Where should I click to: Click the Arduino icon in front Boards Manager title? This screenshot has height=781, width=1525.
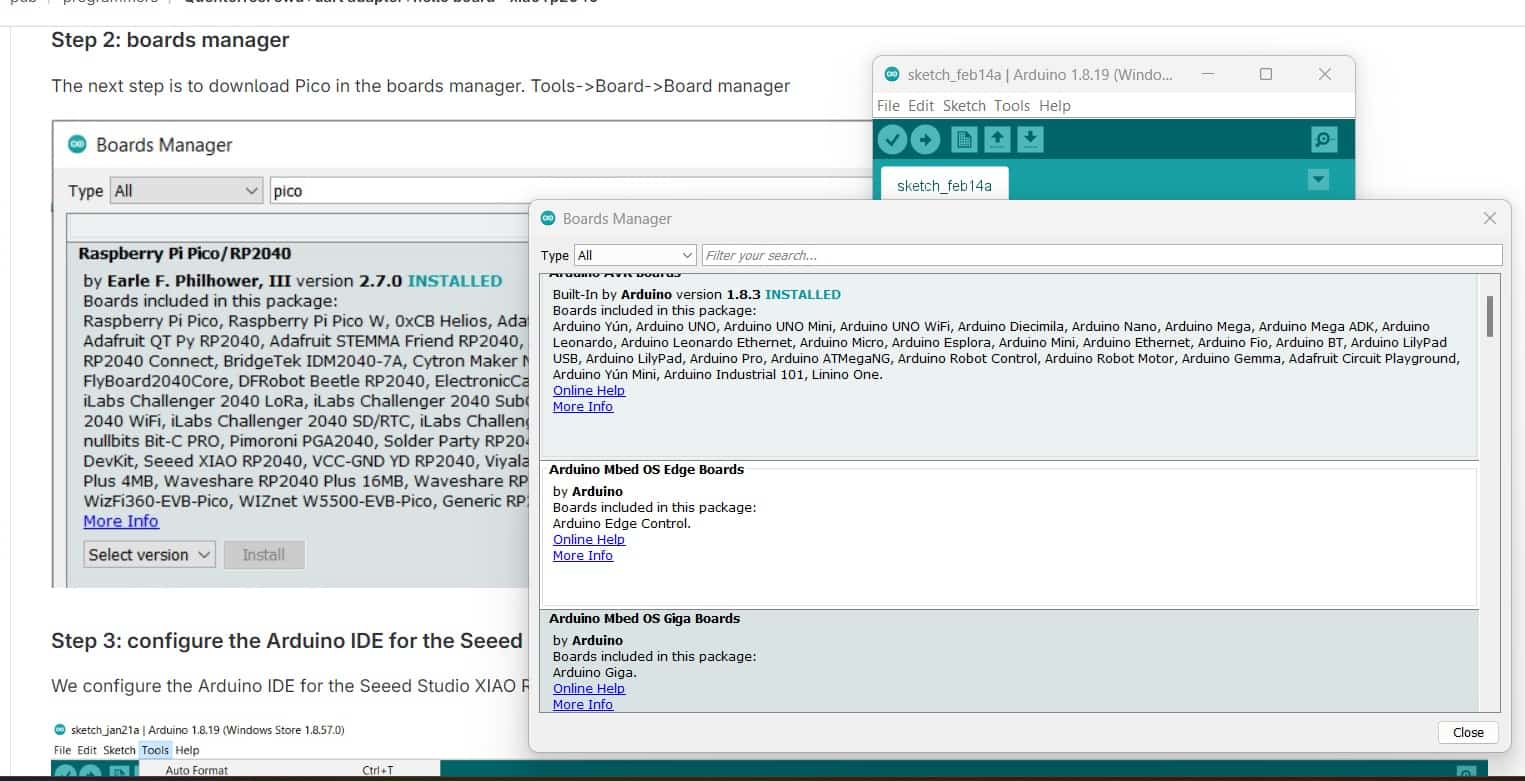(548, 218)
